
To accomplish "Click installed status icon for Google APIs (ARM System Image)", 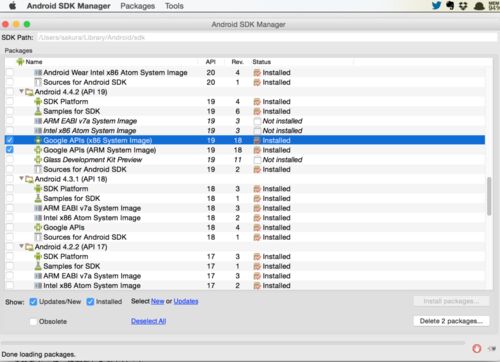I will point(257,150).
